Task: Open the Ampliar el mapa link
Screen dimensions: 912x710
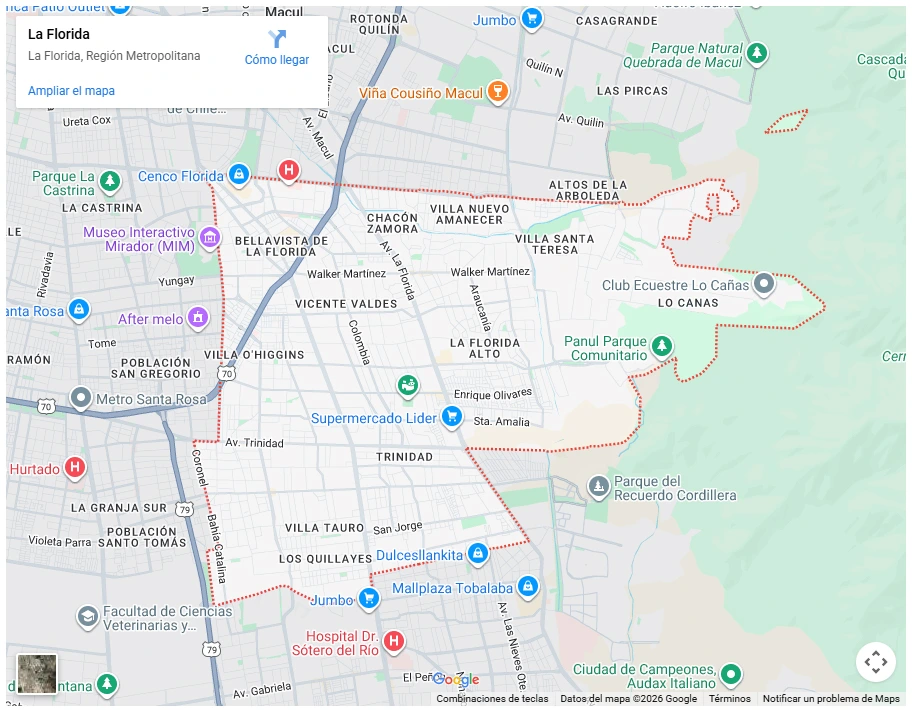Action: point(71,90)
